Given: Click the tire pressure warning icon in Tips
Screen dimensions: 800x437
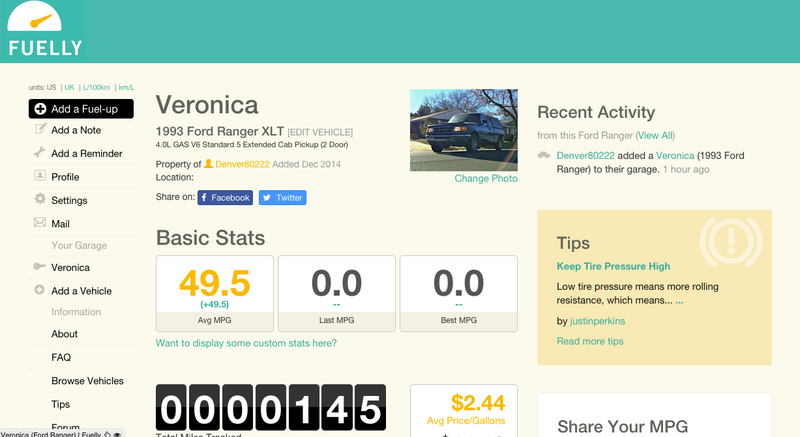Looking at the screenshot, I should click(x=731, y=241).
